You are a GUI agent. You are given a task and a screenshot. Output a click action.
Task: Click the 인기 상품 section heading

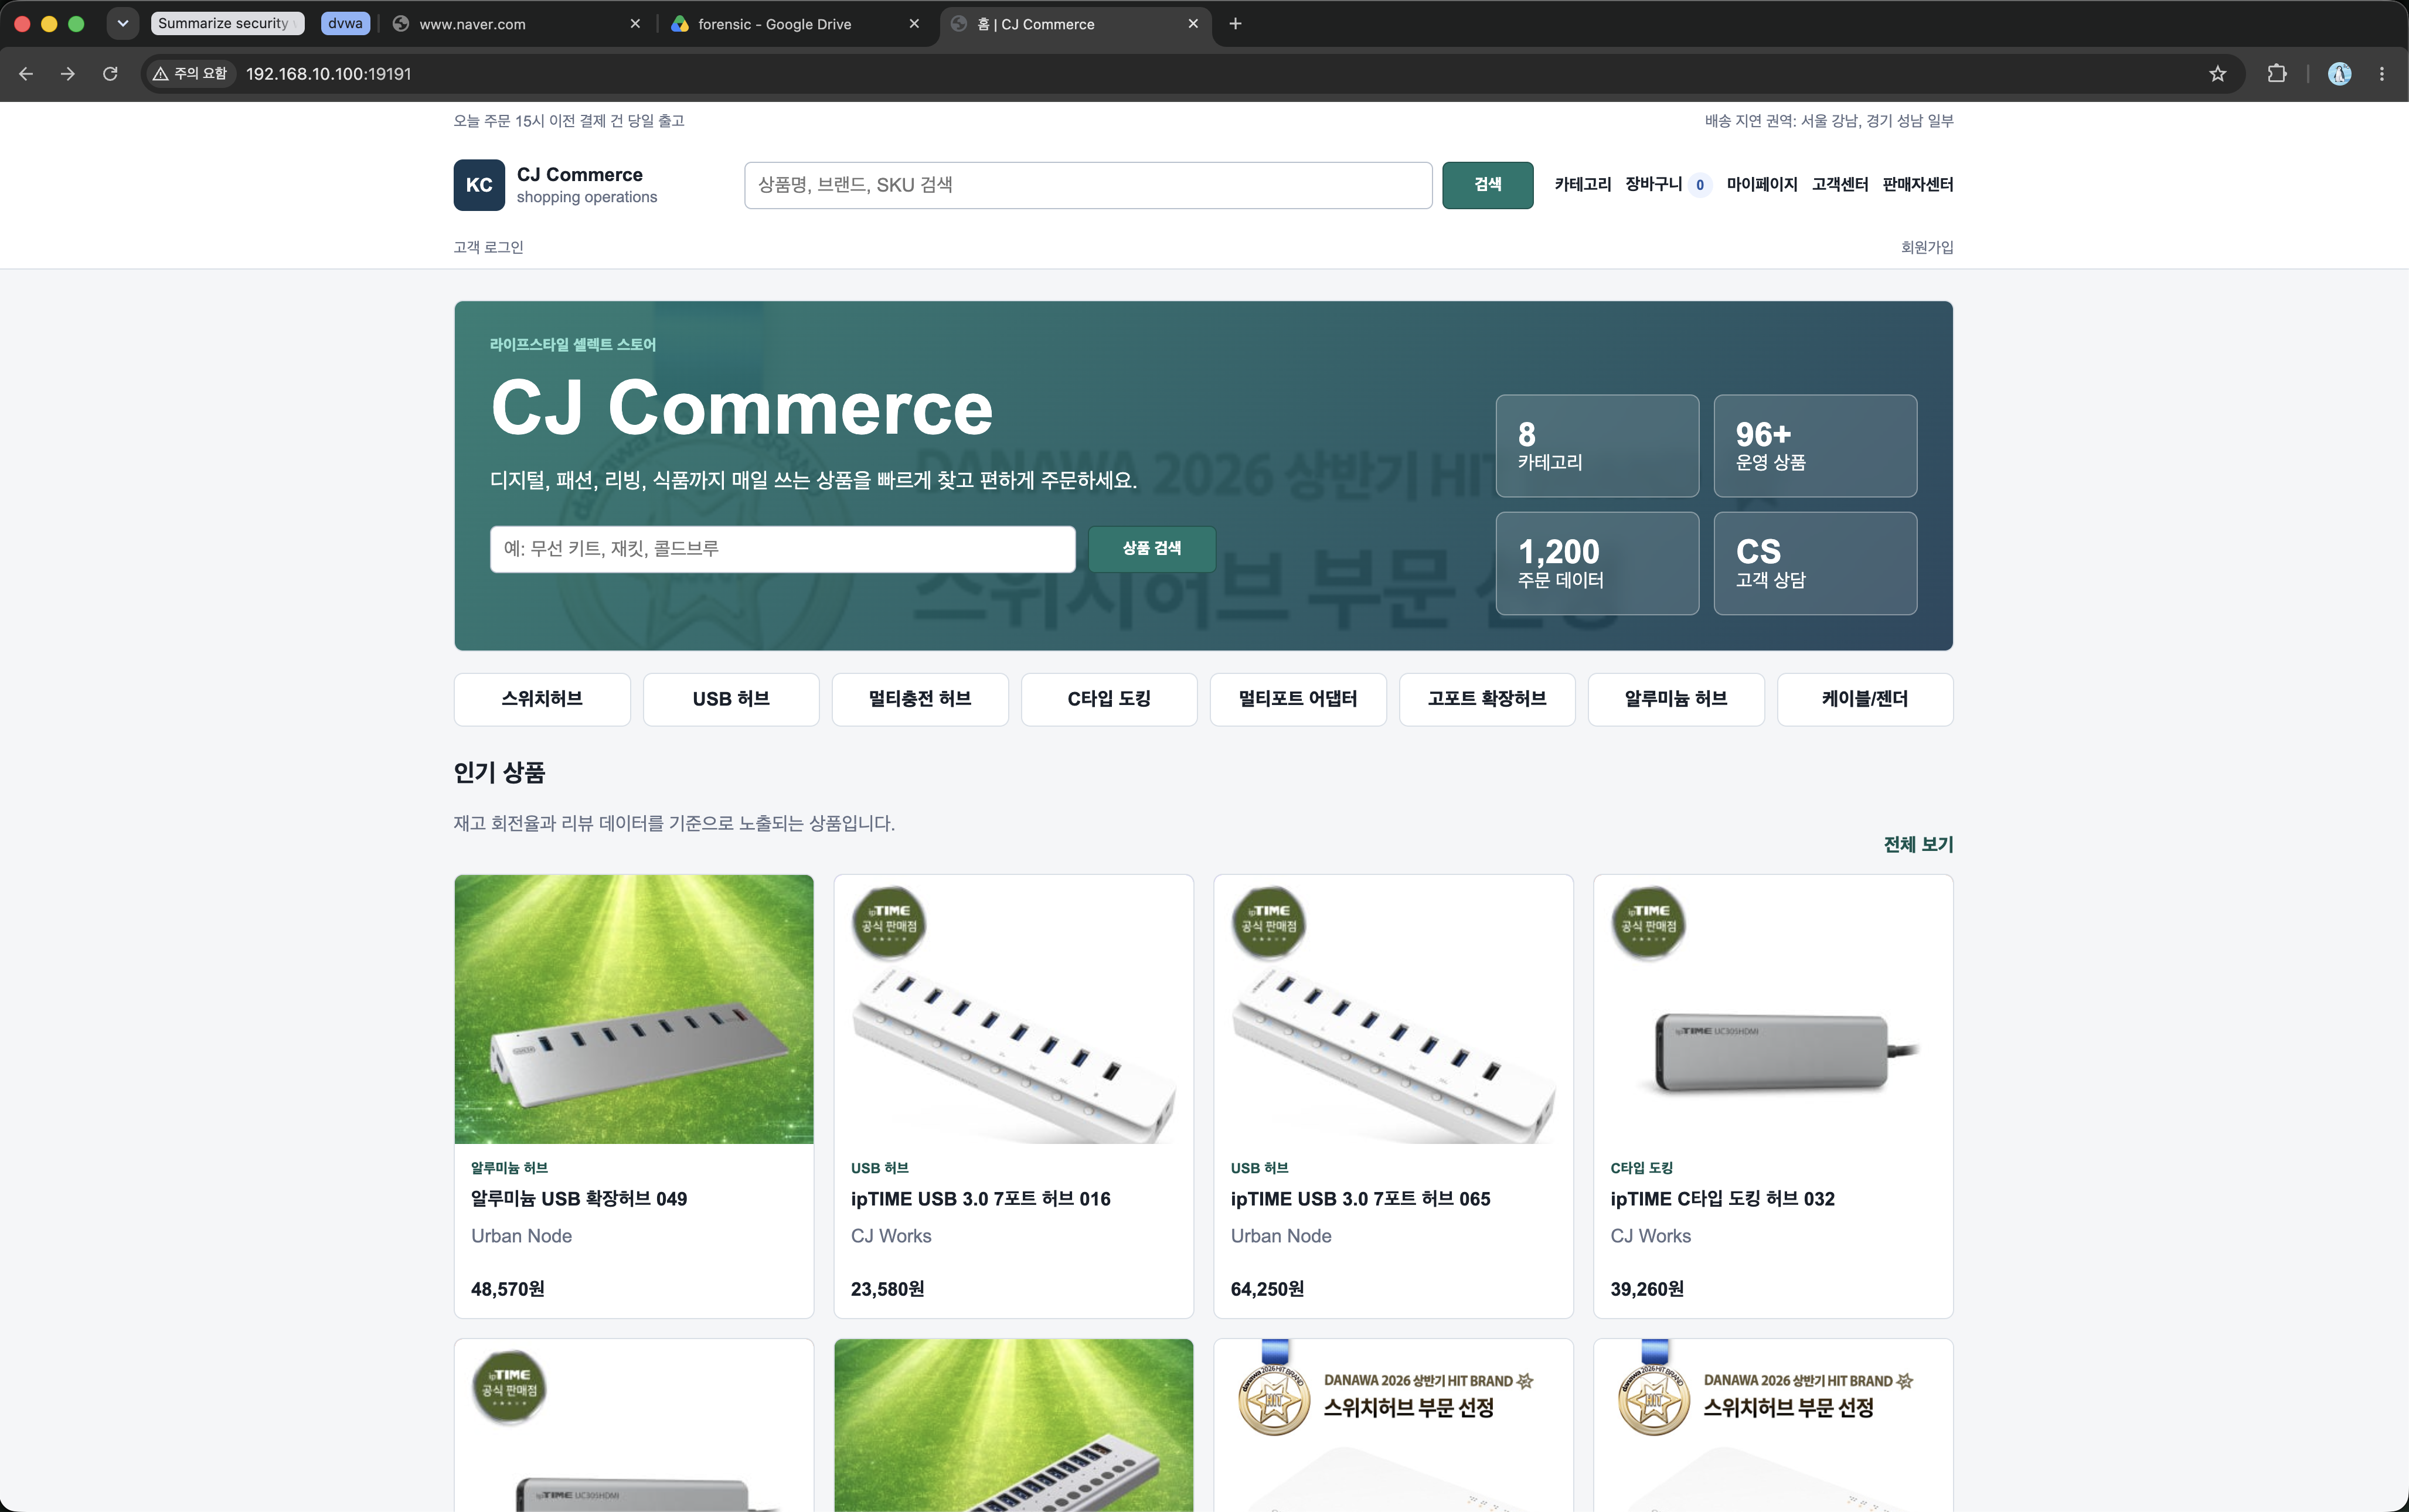tap(499, 773)
